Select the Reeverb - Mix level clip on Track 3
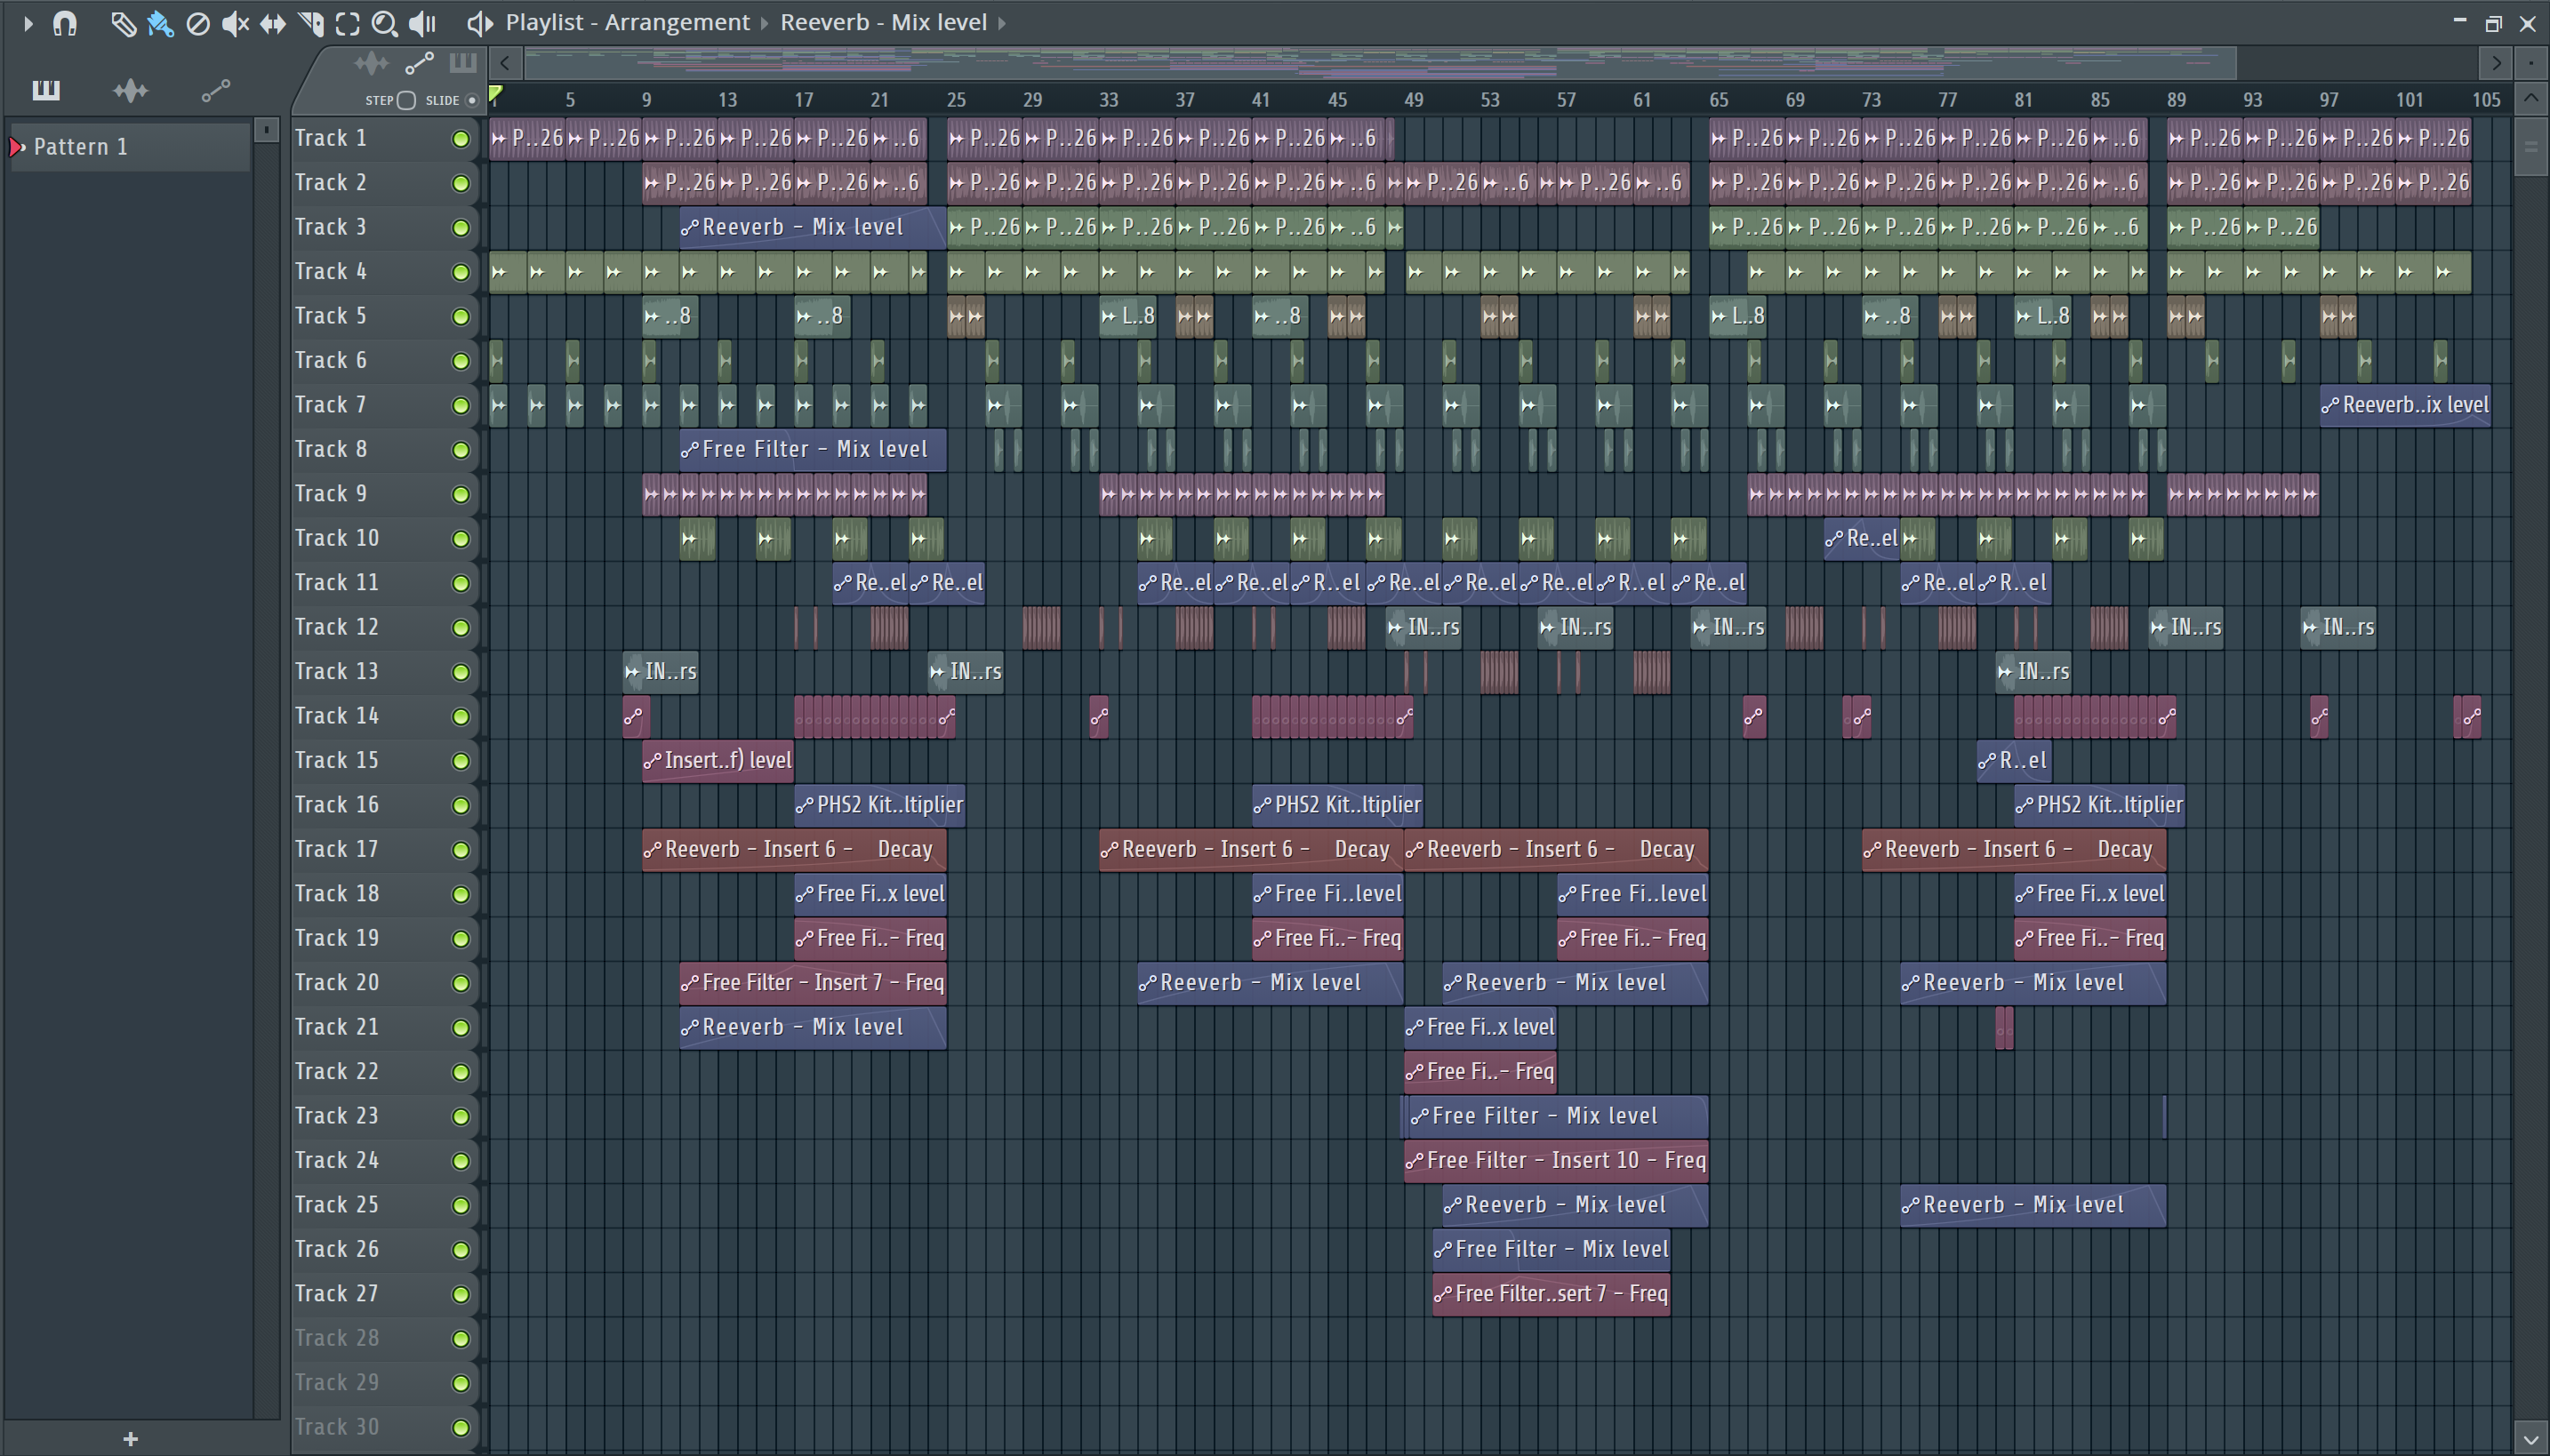This screenshot has height=1456, width=2550. click(812, 228)
